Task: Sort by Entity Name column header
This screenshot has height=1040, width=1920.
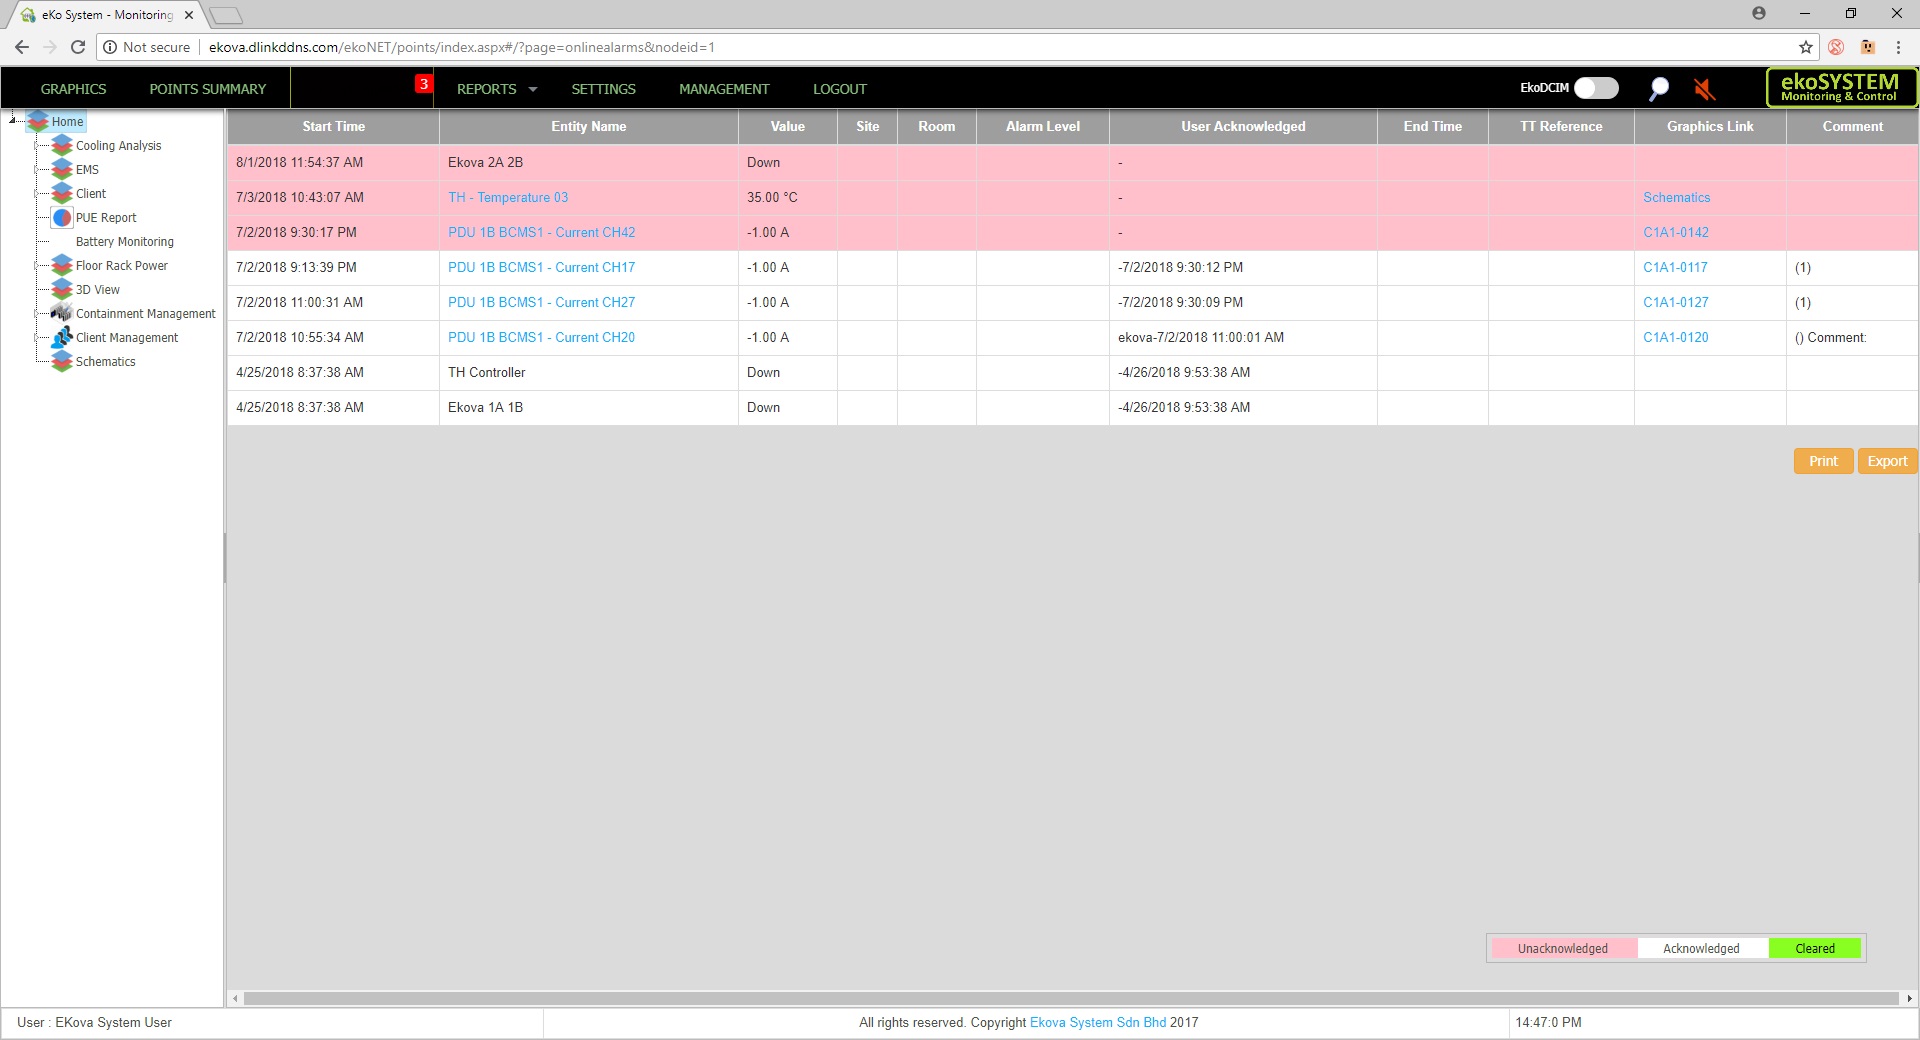Action: (588, 126)
